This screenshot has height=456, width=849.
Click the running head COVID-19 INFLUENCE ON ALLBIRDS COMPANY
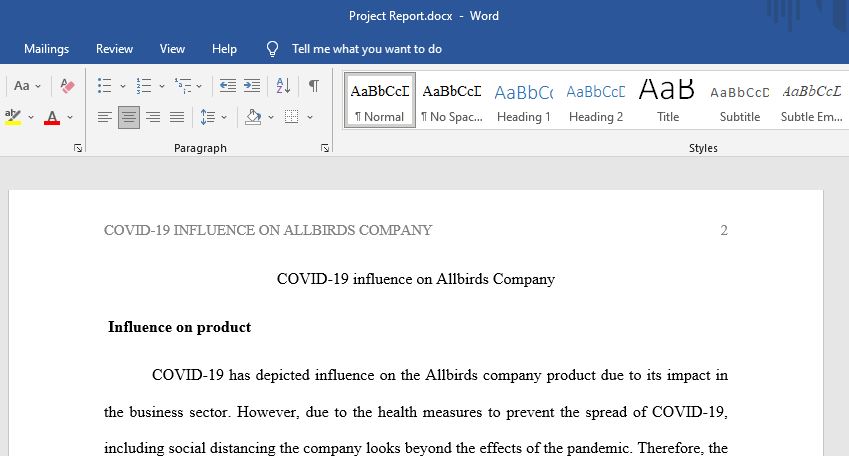pos(268,230)
